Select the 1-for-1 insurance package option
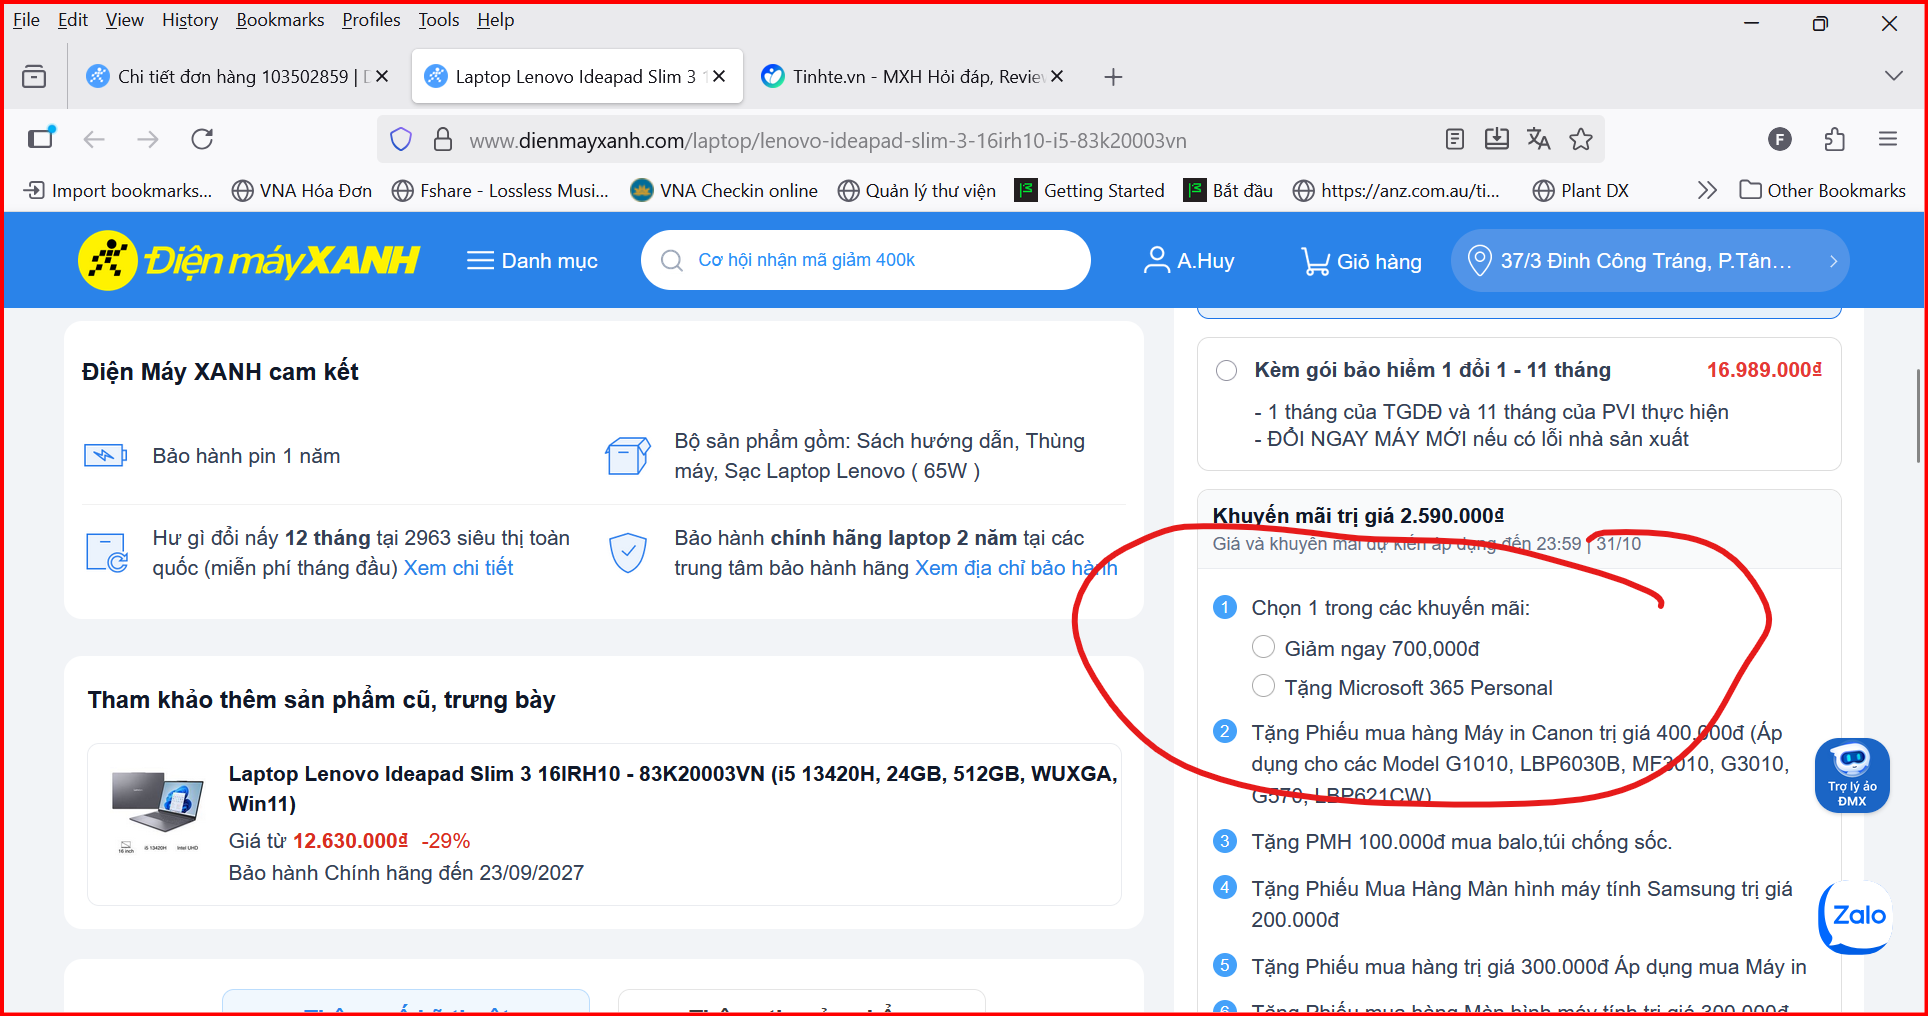Image resolution: width=1928 pixels, height=1016 pixels. point(1226,371)
